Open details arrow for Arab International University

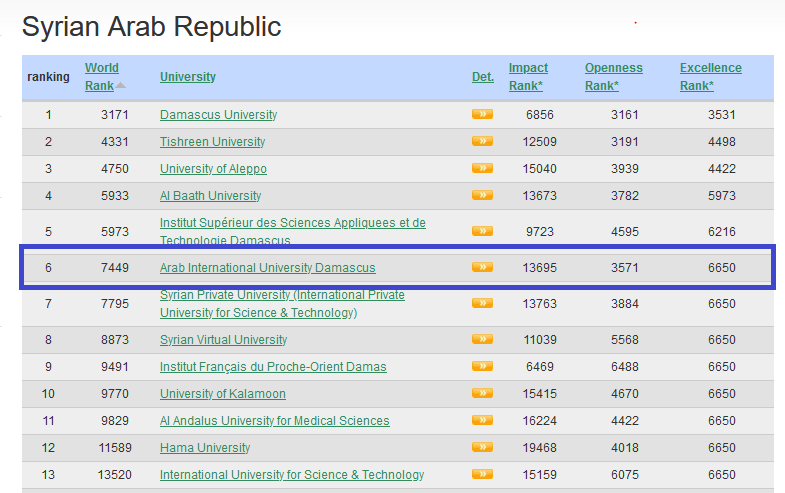482,267
